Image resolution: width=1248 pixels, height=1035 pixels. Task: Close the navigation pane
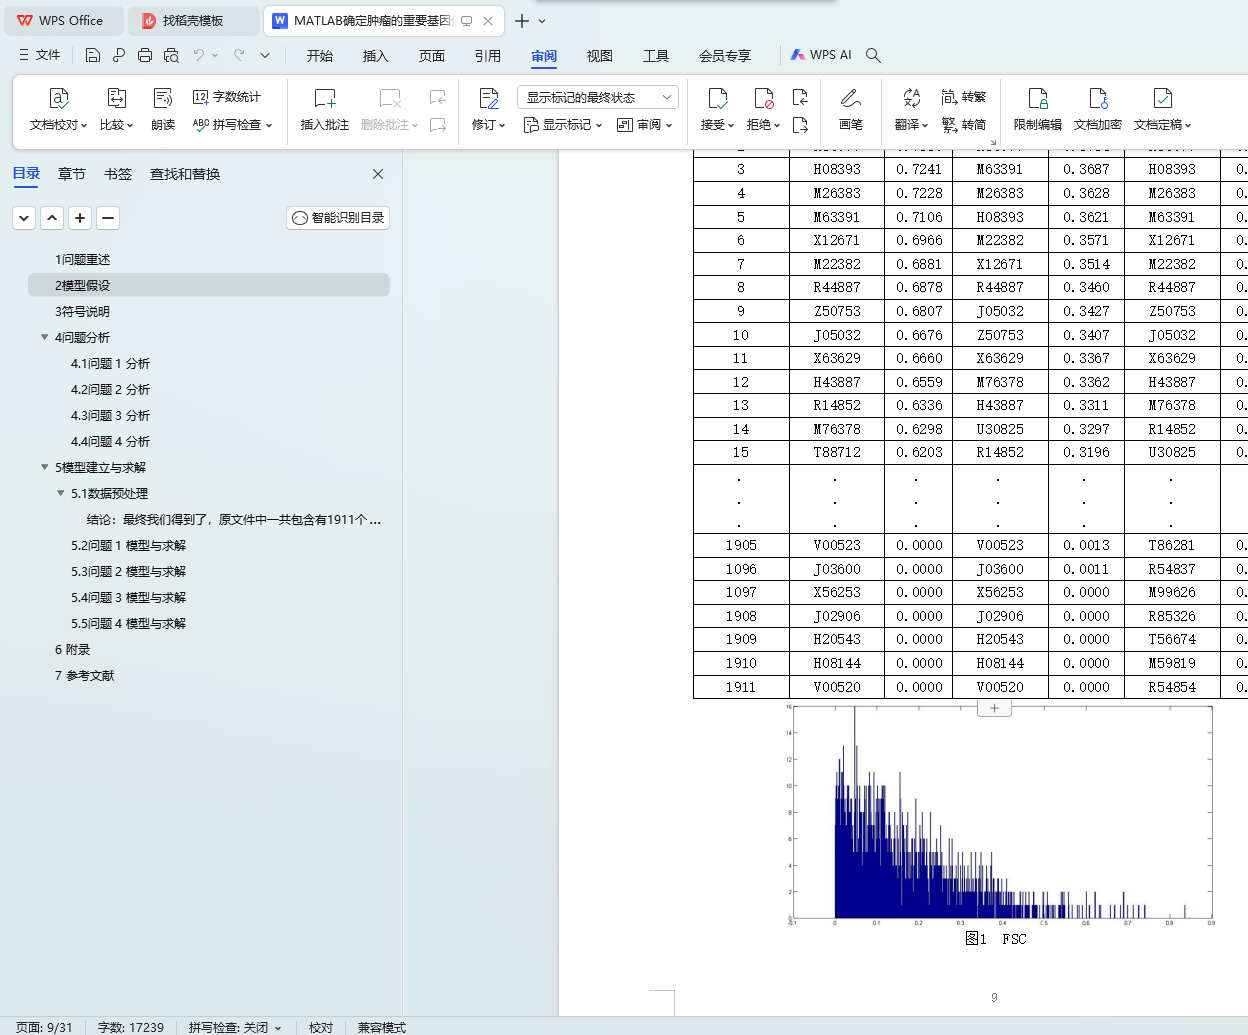tap(378, 174)
